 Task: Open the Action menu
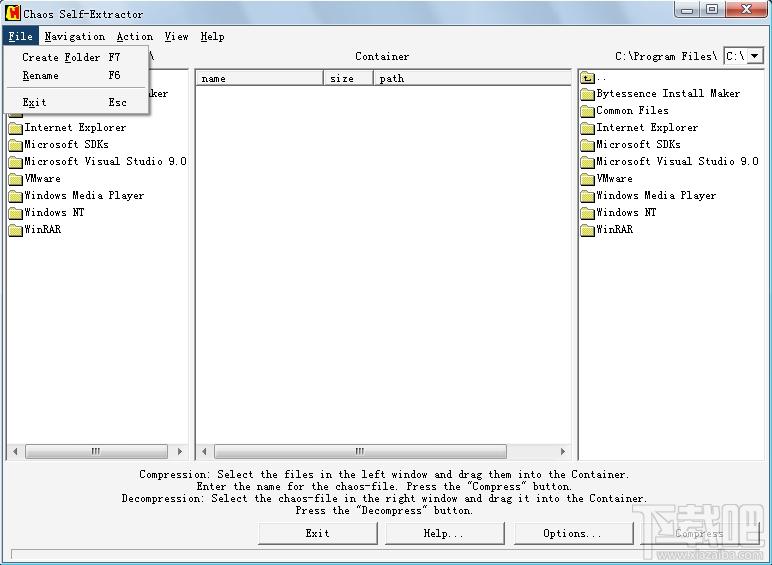[x=134, y=36]
